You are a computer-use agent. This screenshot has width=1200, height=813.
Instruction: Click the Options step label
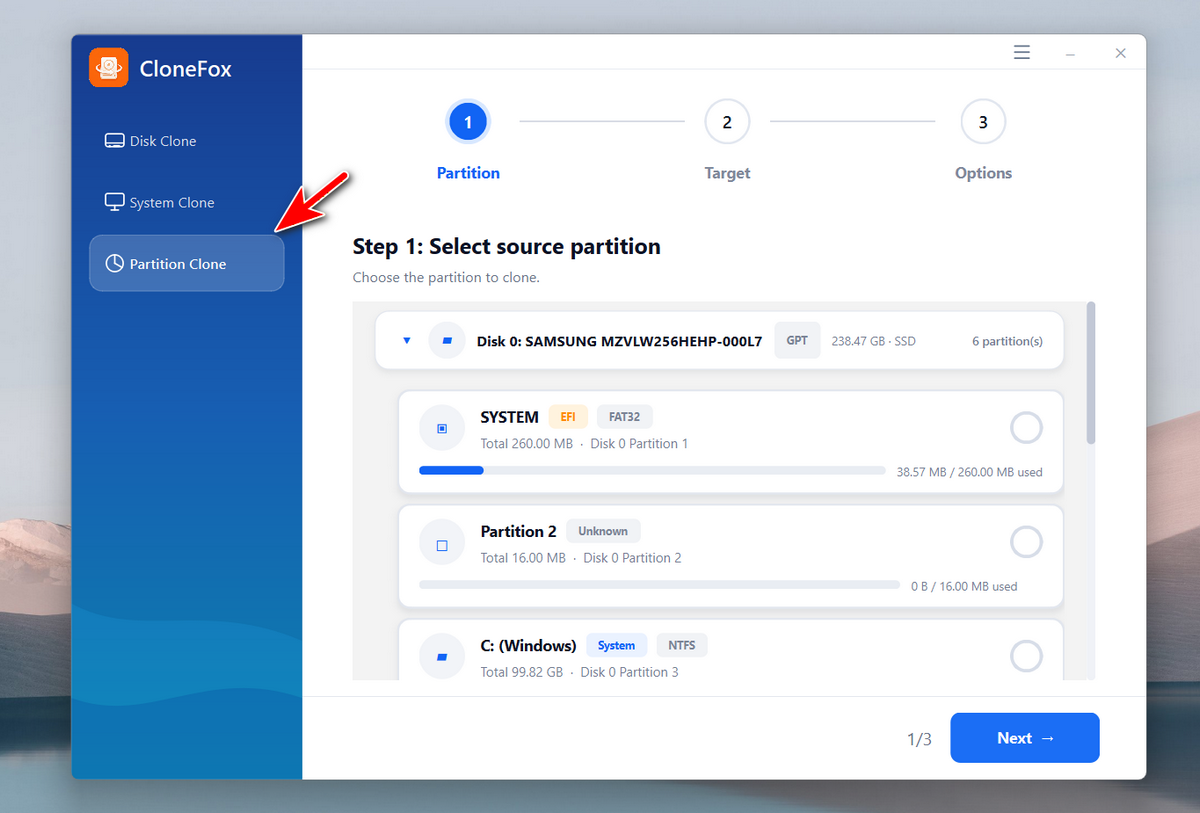pos(983,173)
